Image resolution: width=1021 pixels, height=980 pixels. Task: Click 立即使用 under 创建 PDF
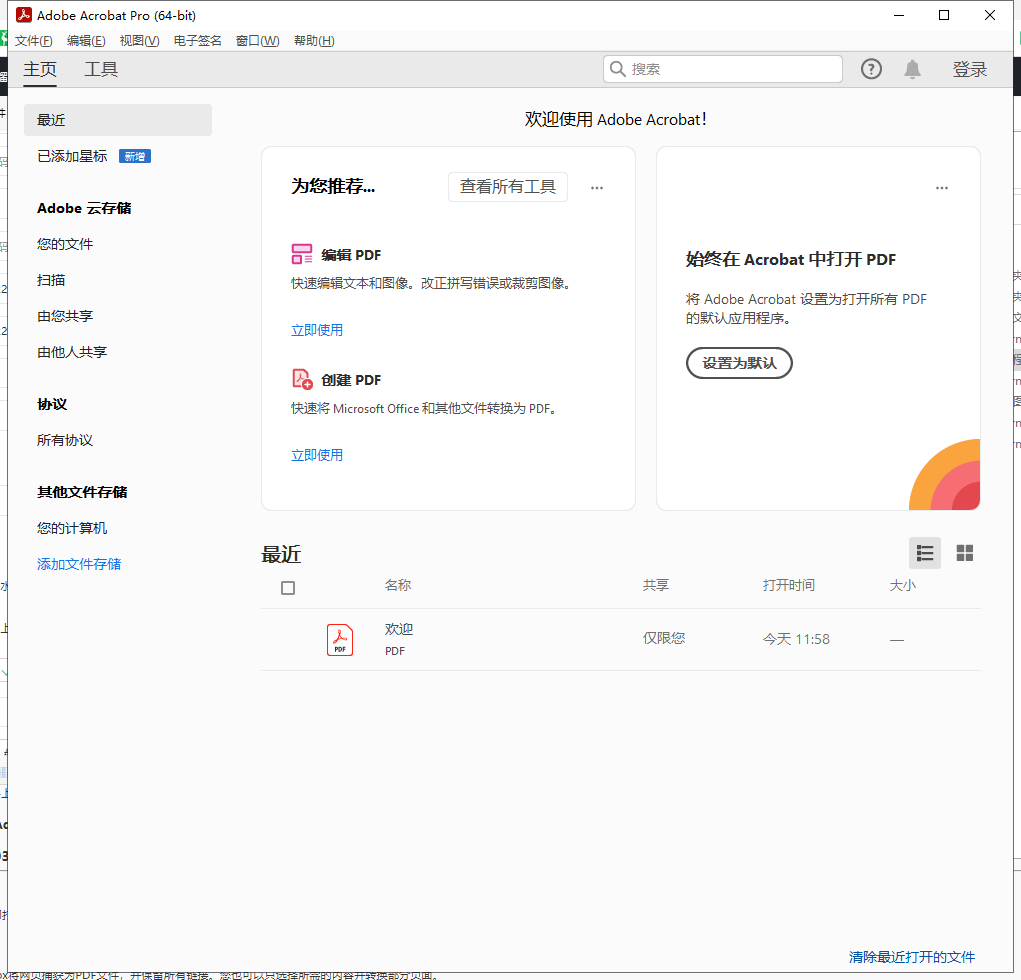[x=316, y=455]
